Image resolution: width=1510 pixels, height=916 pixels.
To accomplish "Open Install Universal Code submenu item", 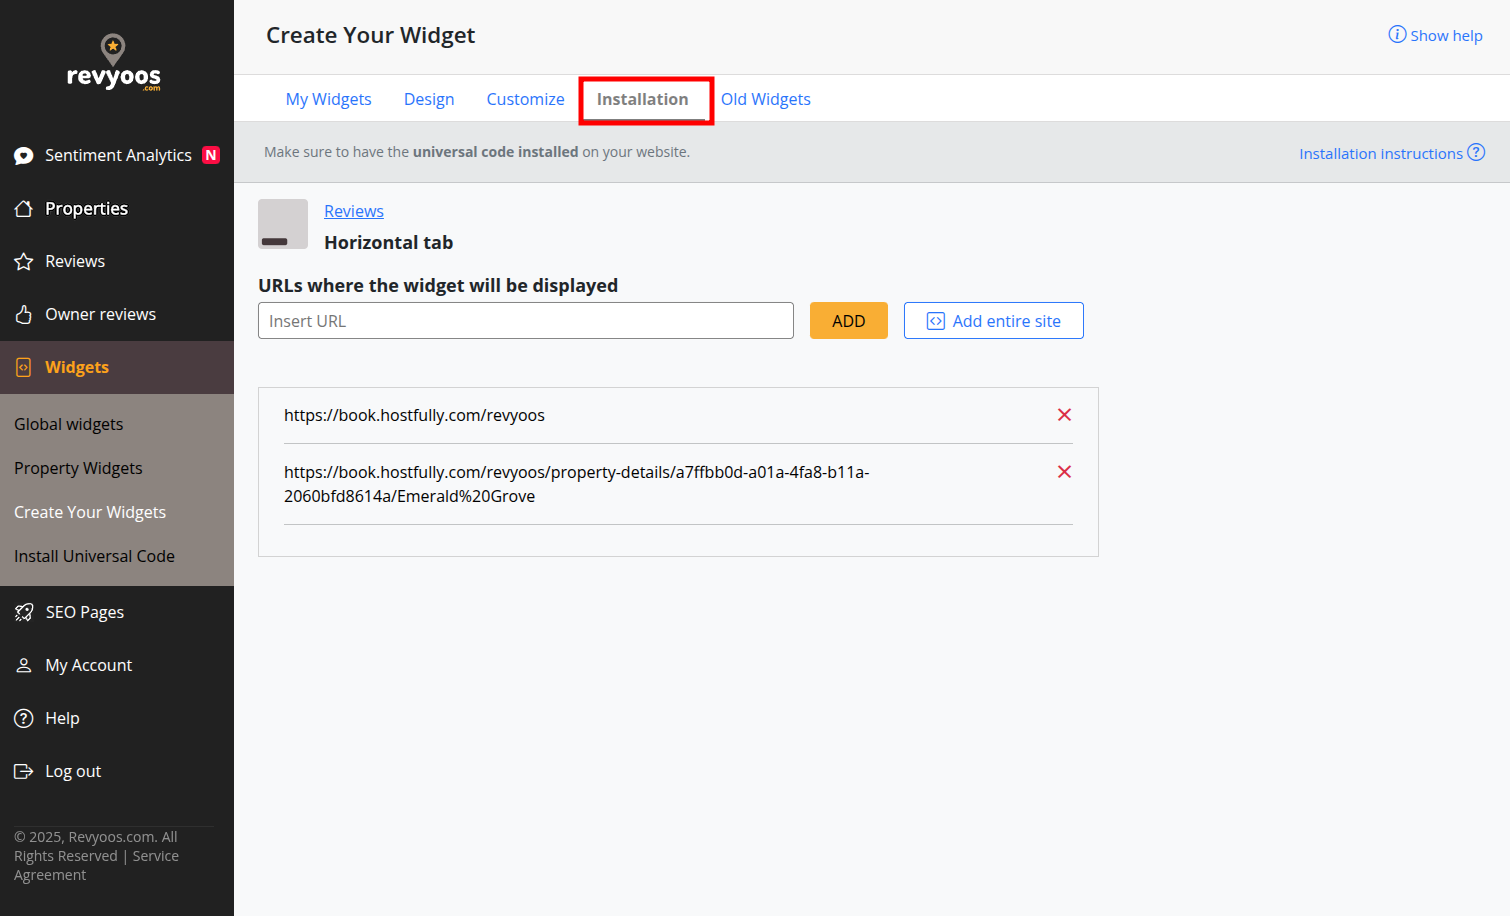I will point(94,556).
